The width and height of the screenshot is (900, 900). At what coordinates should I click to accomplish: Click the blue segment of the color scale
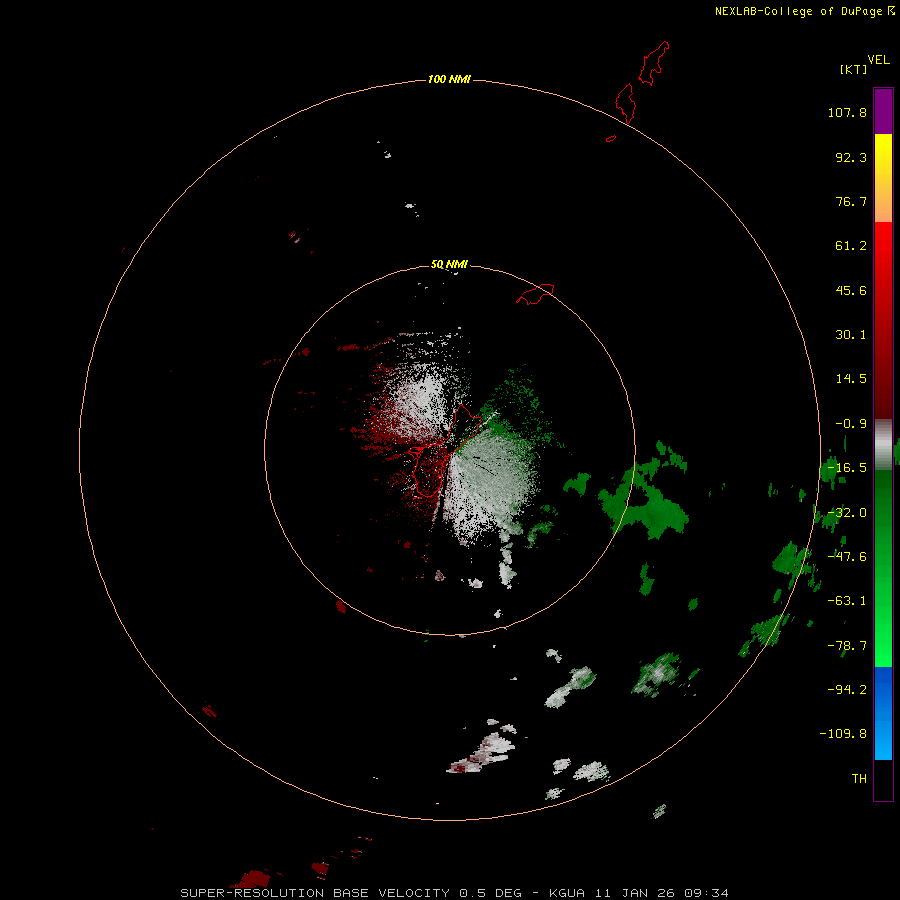tap(883, 713)
